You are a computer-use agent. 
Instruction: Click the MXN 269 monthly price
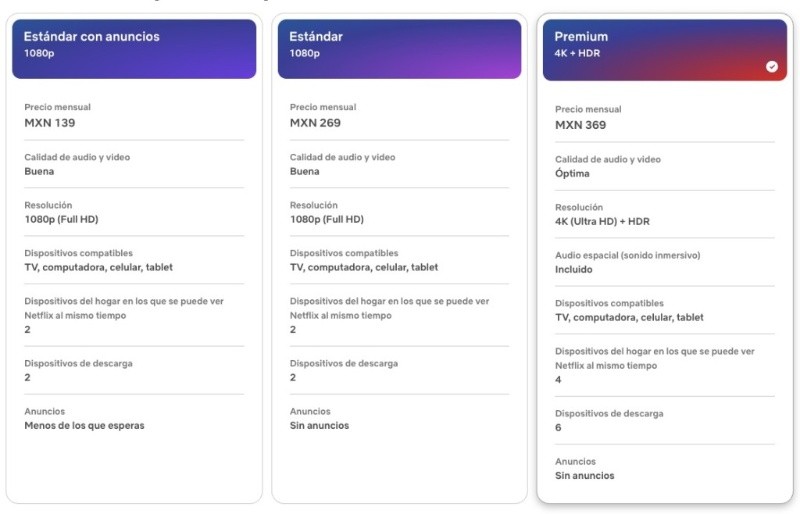pyautogui.click(x=315, y=123)
